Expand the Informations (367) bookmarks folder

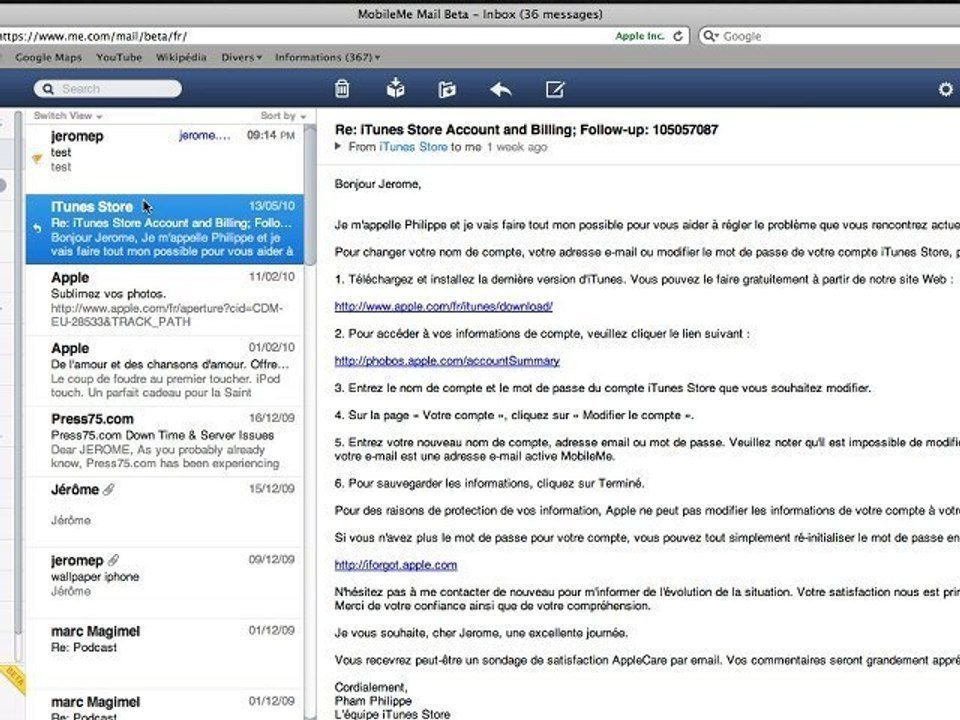pyautogui.click(x=328, y=57)
